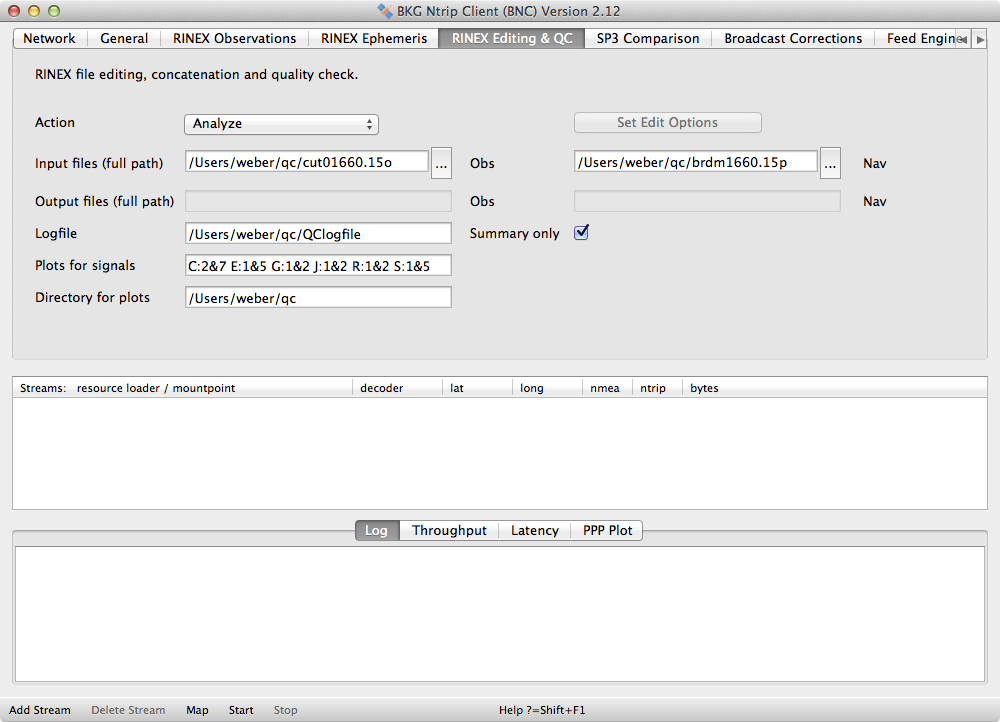Open the Action dropdown showing Analyze

pos(281,124)
